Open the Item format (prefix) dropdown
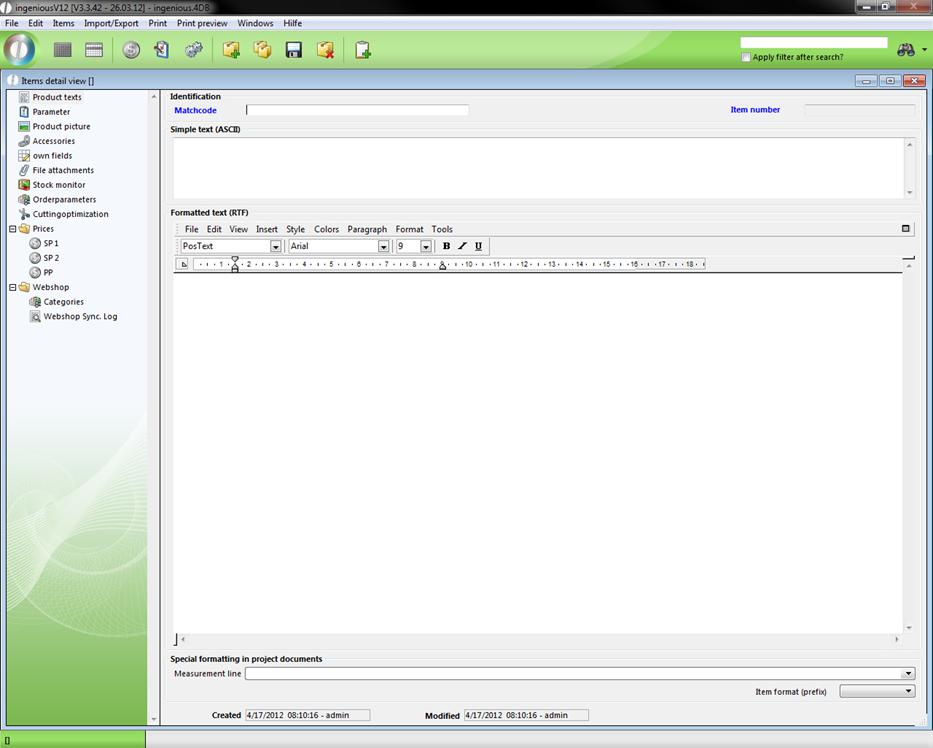Image resolution: width=933 pixels, height=748 pixels. (908, 691)
